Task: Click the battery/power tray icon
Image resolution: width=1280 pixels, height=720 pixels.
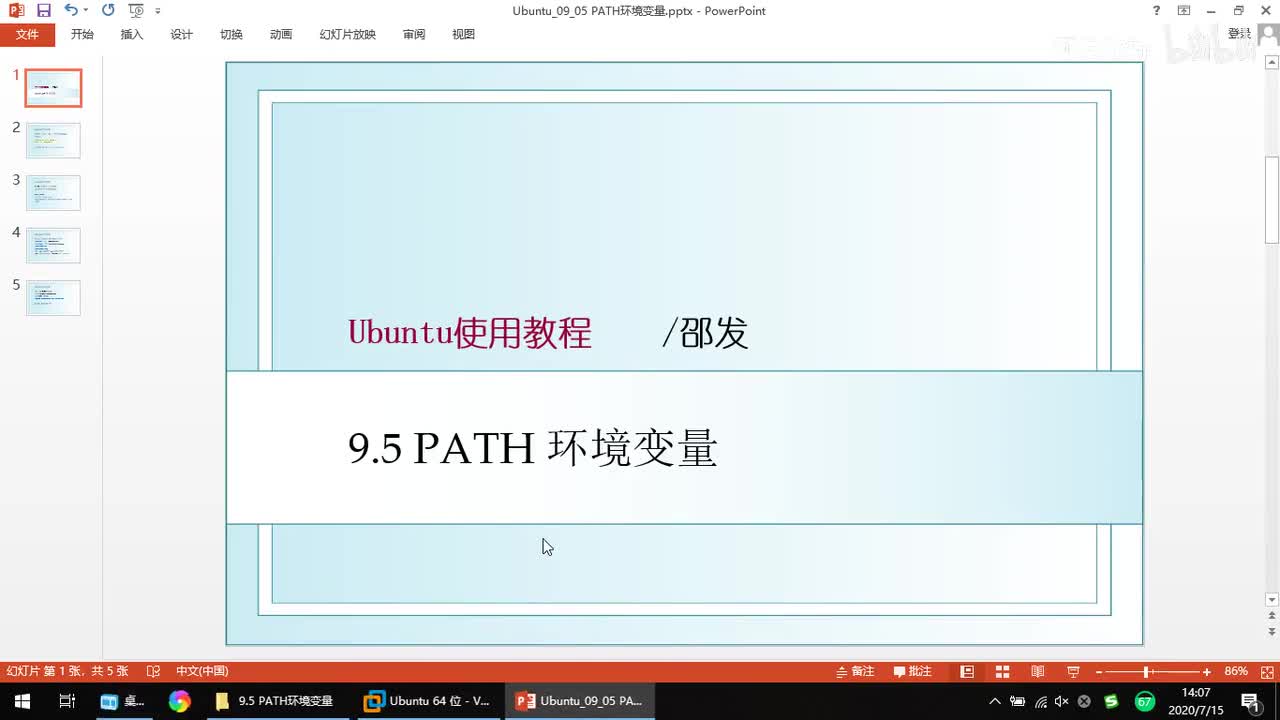Action: tap(1018, 701)
